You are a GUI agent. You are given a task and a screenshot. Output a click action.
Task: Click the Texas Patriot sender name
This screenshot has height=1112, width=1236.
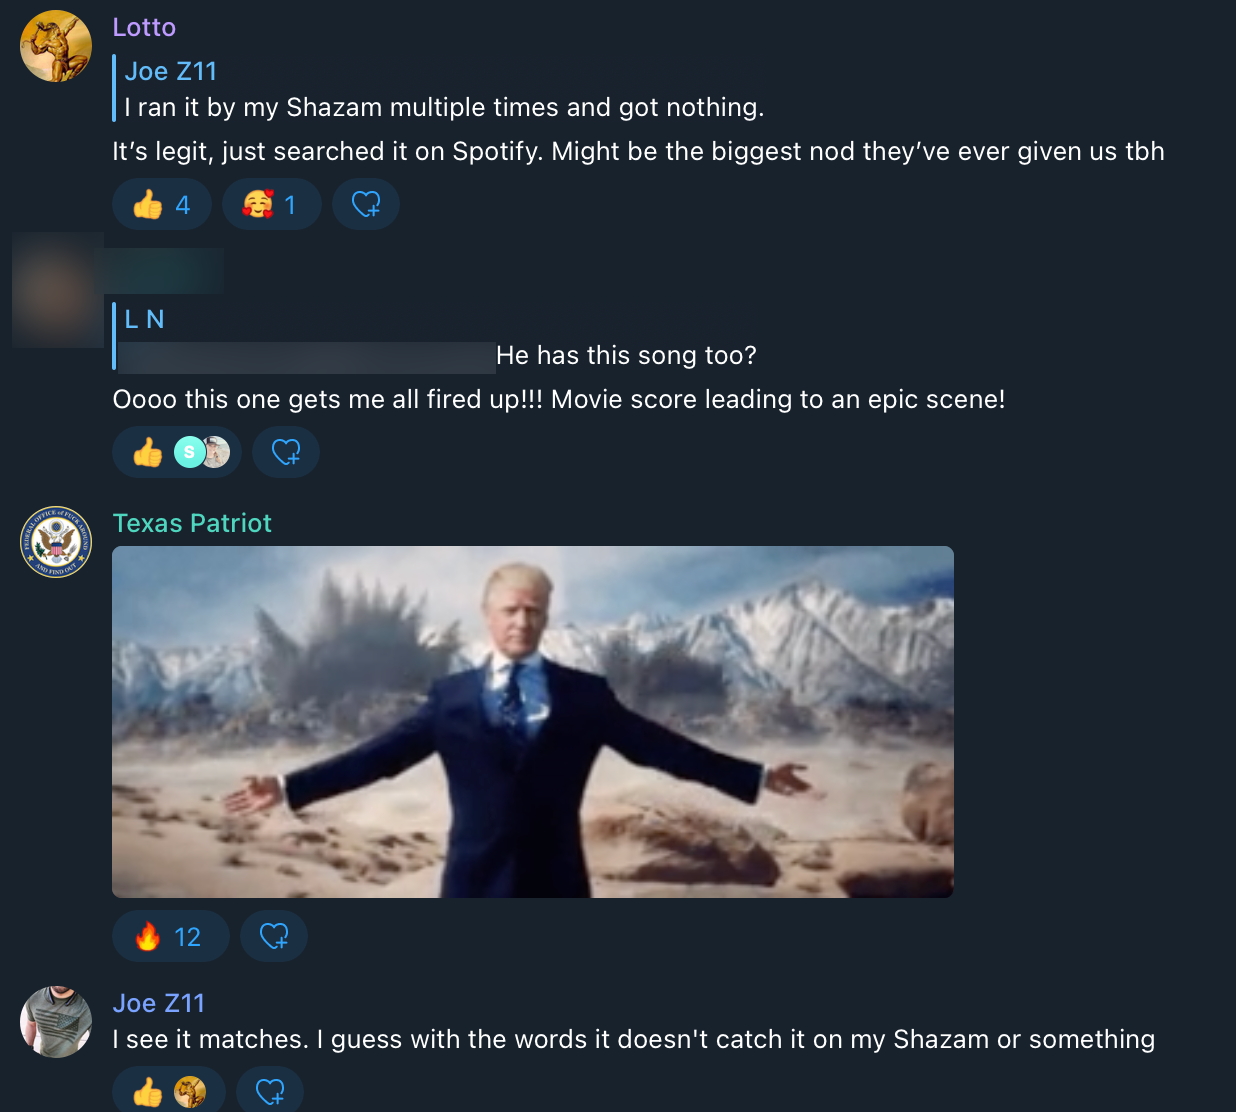[192, 523]
